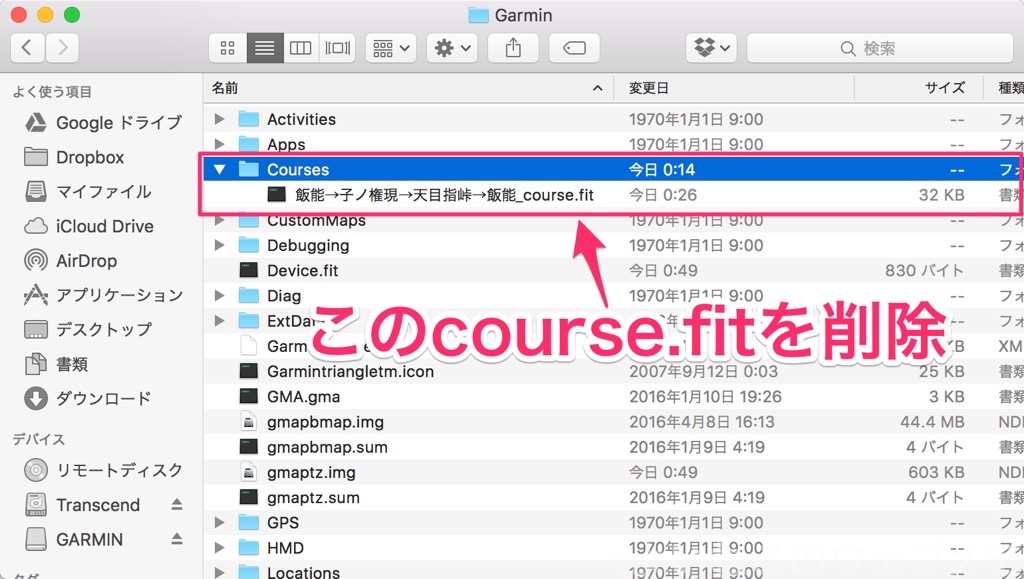Switch to column view in toolbar
Image resolution: width=1024 pixels, height=579 pixels.
click(x=300, y=47)
